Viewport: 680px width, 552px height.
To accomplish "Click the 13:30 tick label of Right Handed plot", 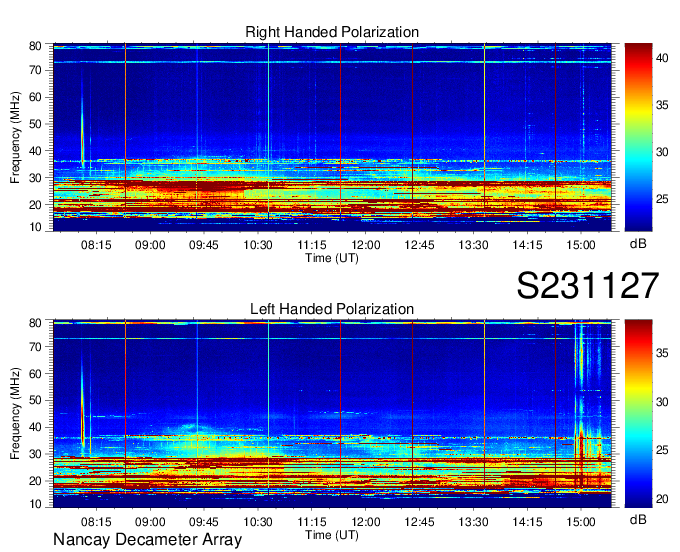I will (474, 245).
